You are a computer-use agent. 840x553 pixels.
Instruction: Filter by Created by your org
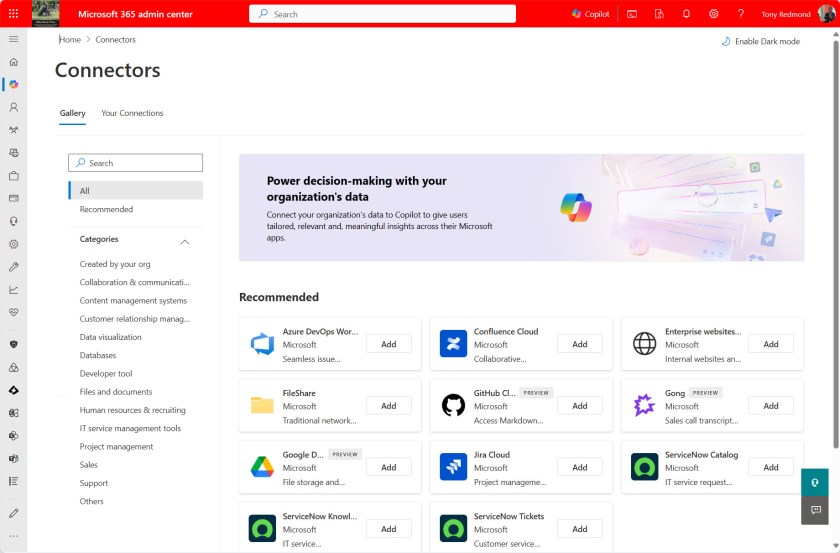point(115,264)
